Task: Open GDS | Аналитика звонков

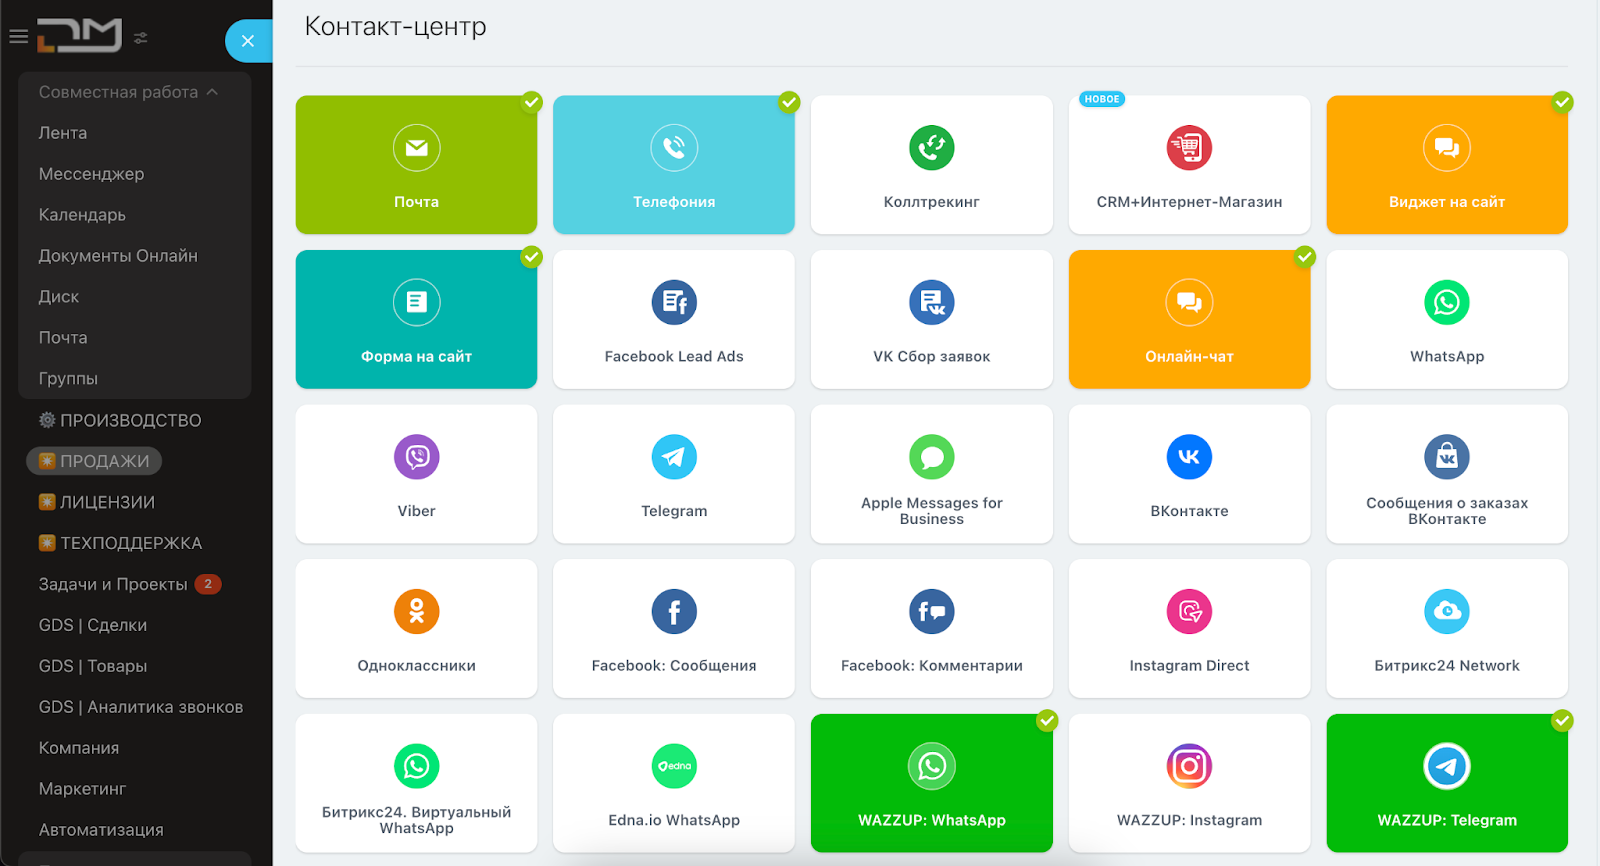Action: pos(141,707)
